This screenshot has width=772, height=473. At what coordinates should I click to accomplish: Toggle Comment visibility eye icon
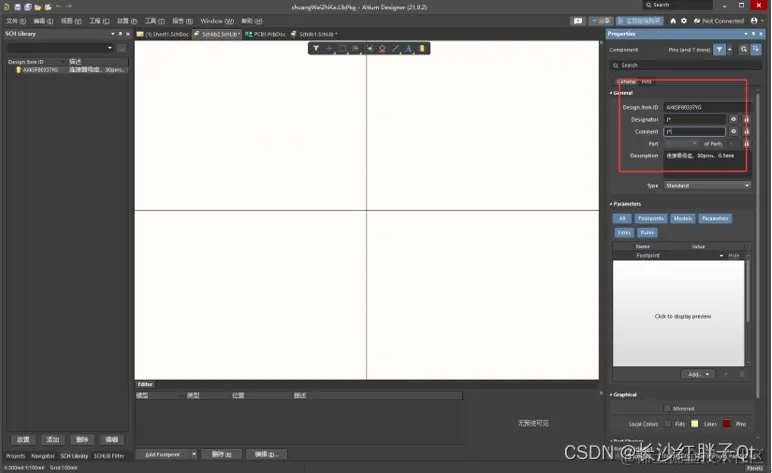click(x=733, y=131)
